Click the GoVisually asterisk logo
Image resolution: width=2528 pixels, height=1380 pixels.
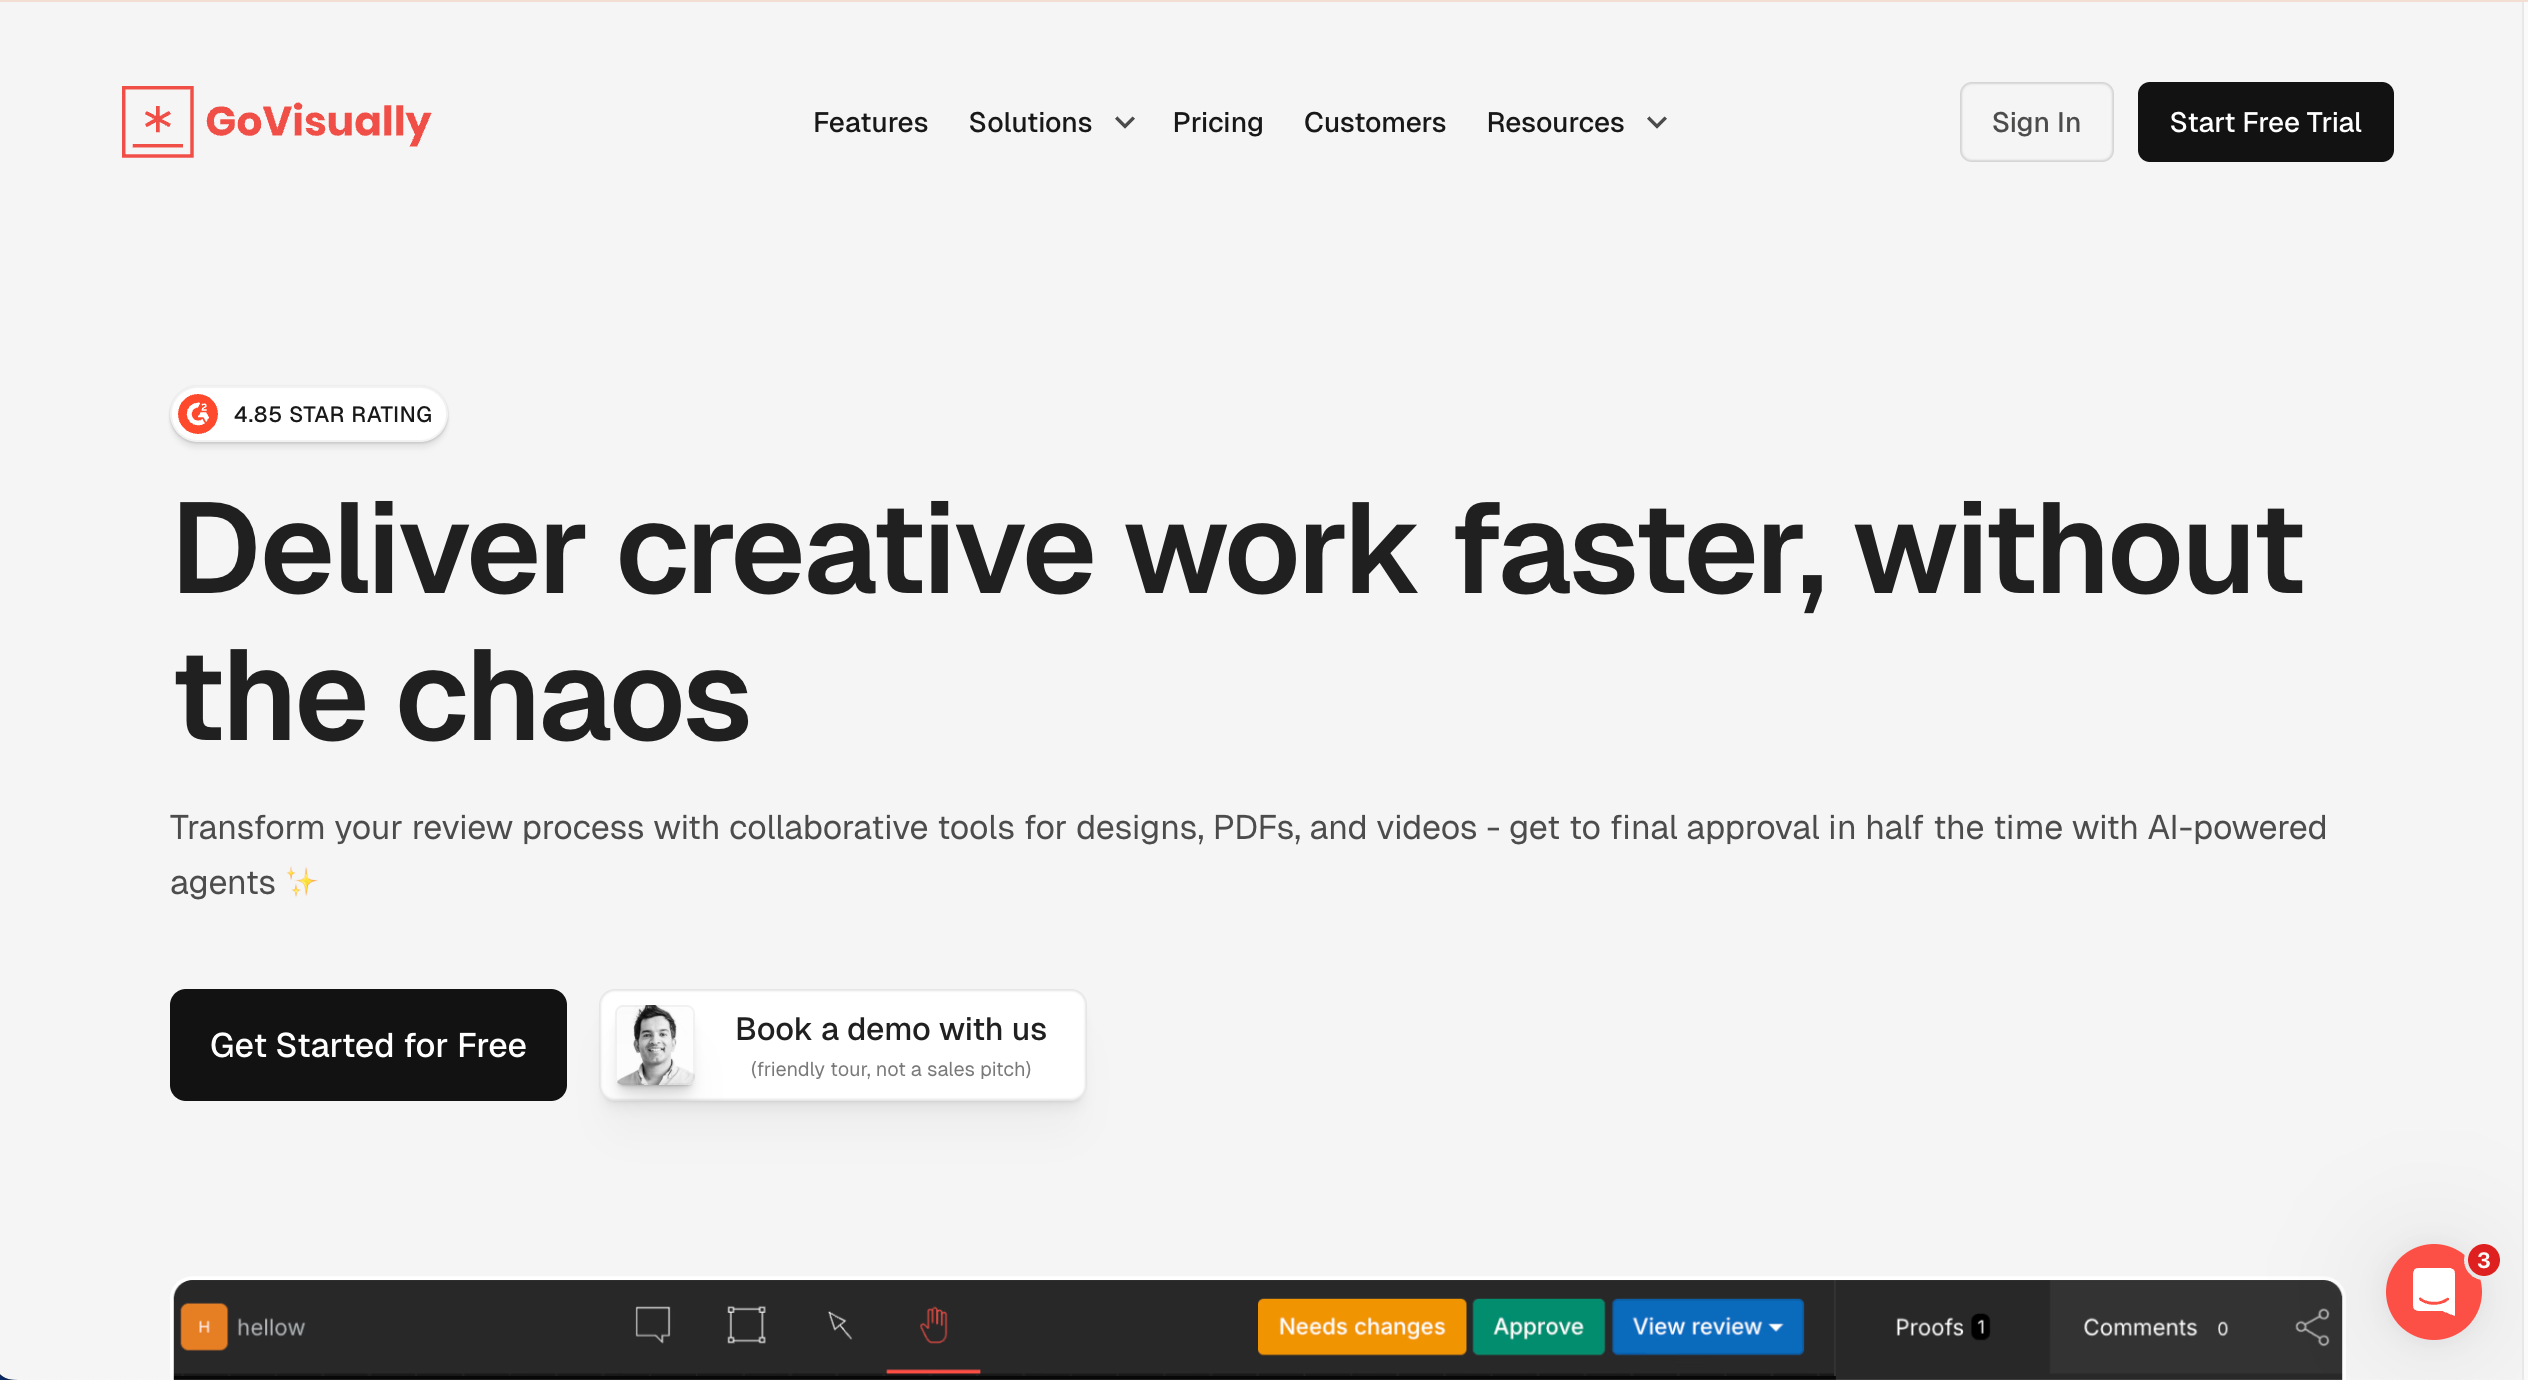pos(158,122)
